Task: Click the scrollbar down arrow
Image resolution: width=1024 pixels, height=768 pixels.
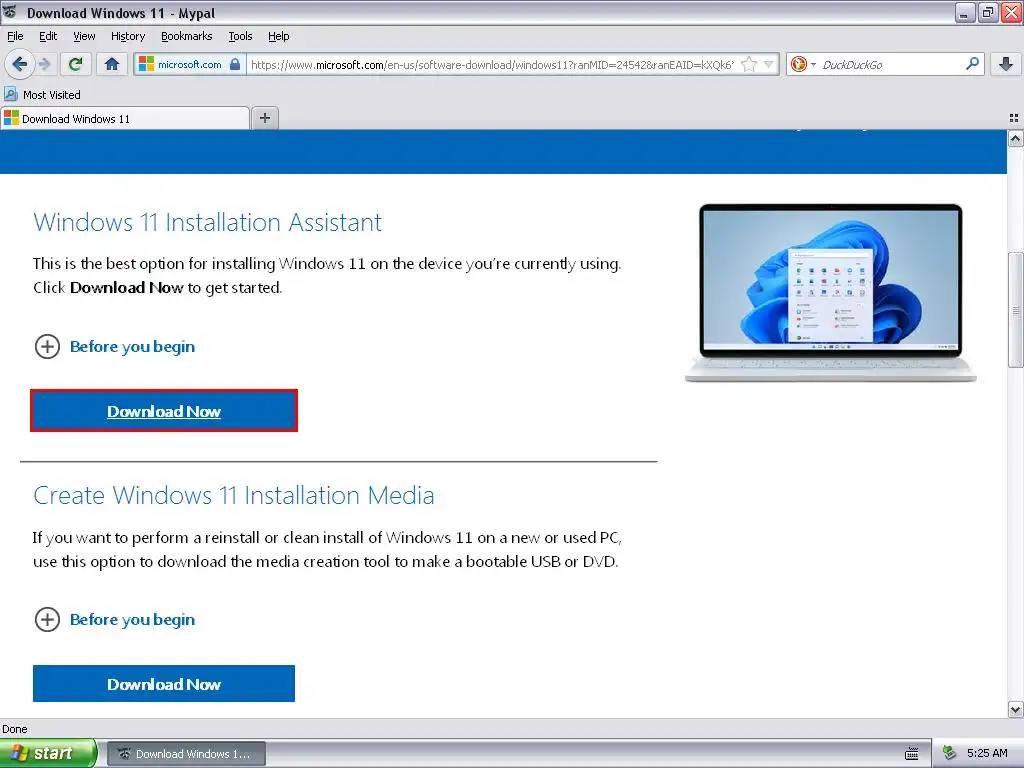Action: point(1015,709)
